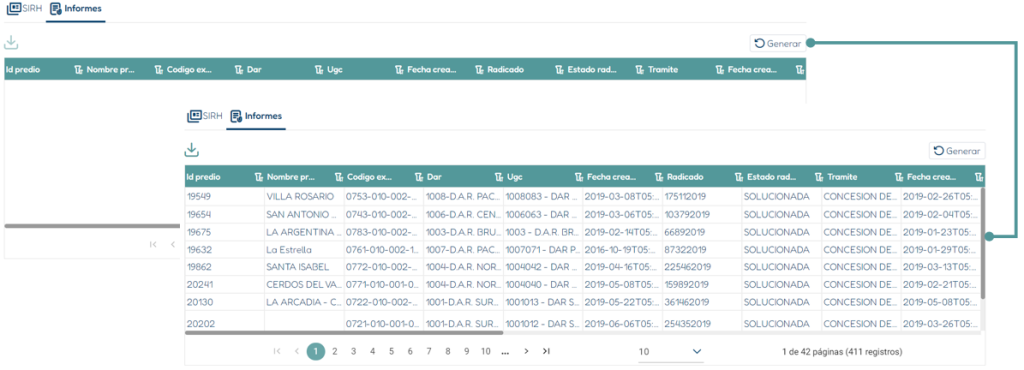1024x370 pixels.
Task: Select the Informes tab in the top panel
Action: (x=76, y=9)
